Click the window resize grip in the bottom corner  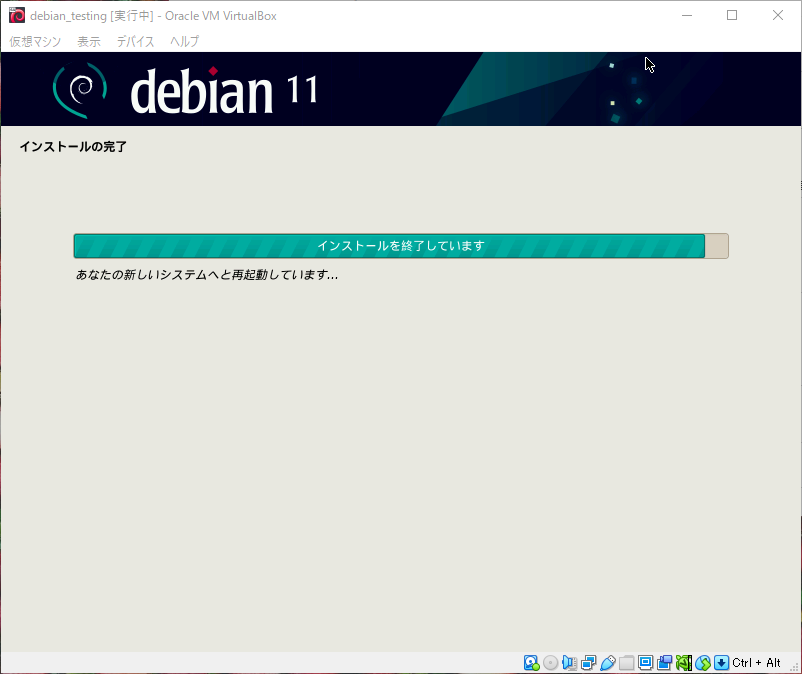pyautogui.click(x=794, y=666)
